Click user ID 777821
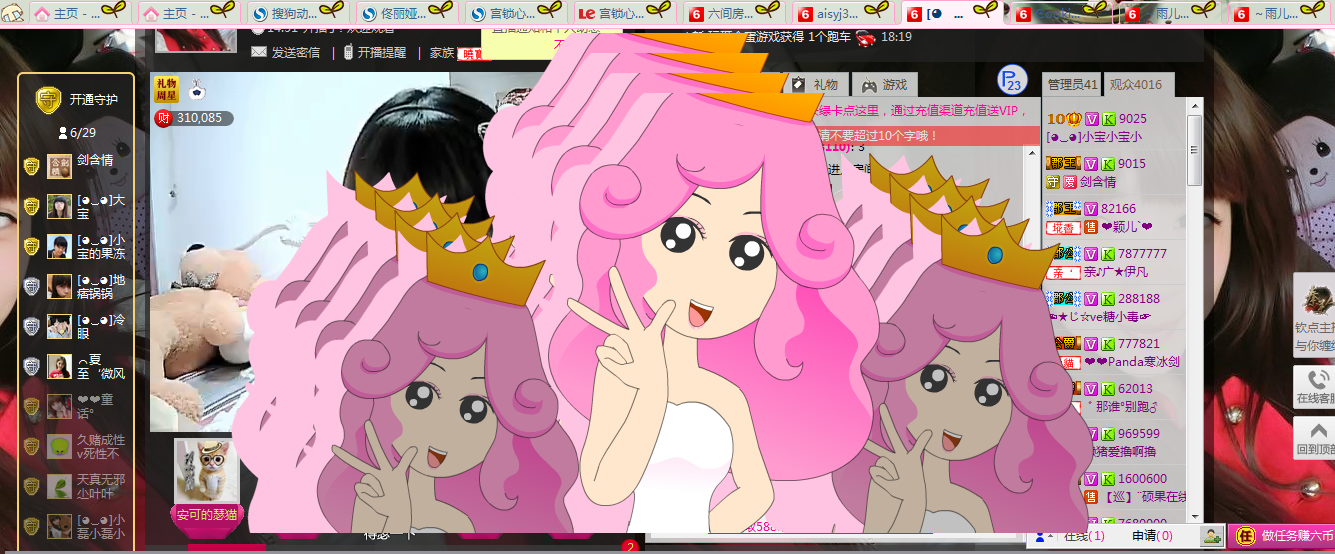Viewport: 1335px width, 554px height. pyautogui.click(x=1139, y=344)
